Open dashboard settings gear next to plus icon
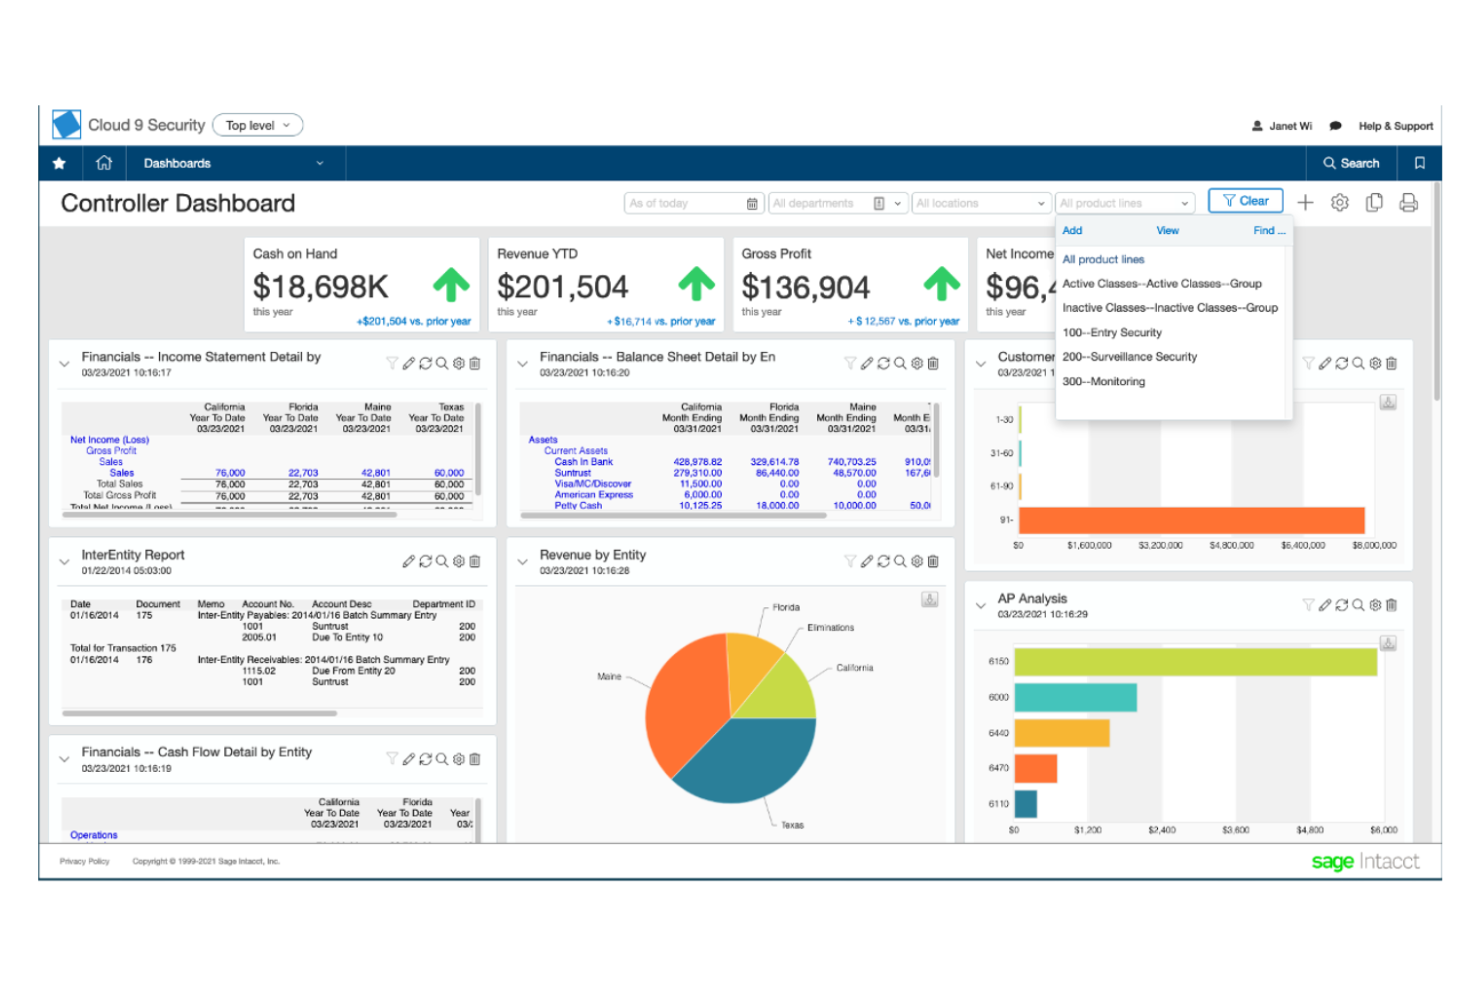The height and width of the screenshot is (987, 1480). click(1340, 202)
